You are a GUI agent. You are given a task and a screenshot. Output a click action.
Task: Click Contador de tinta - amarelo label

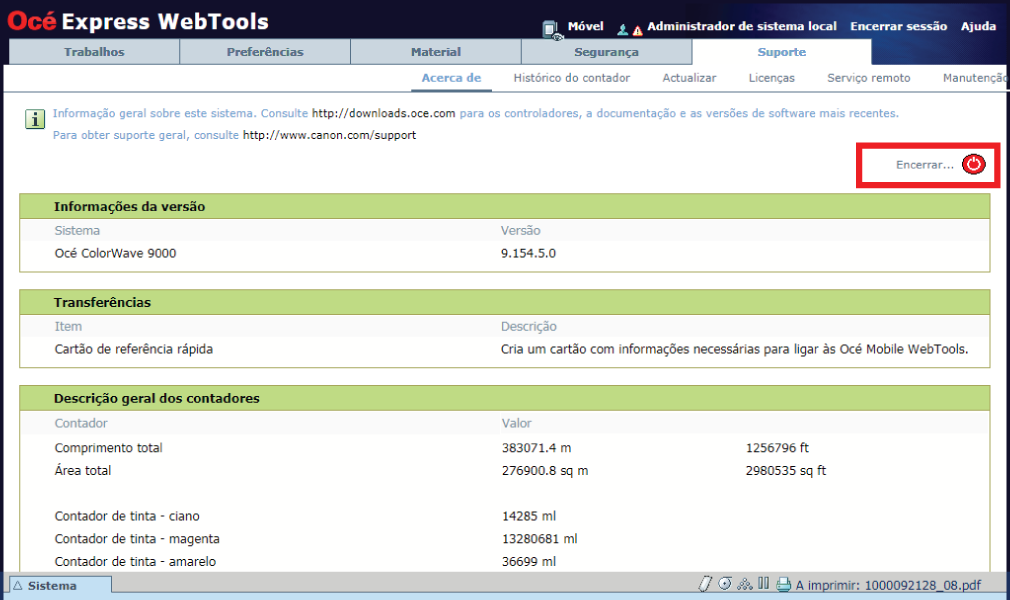(135, 562)
